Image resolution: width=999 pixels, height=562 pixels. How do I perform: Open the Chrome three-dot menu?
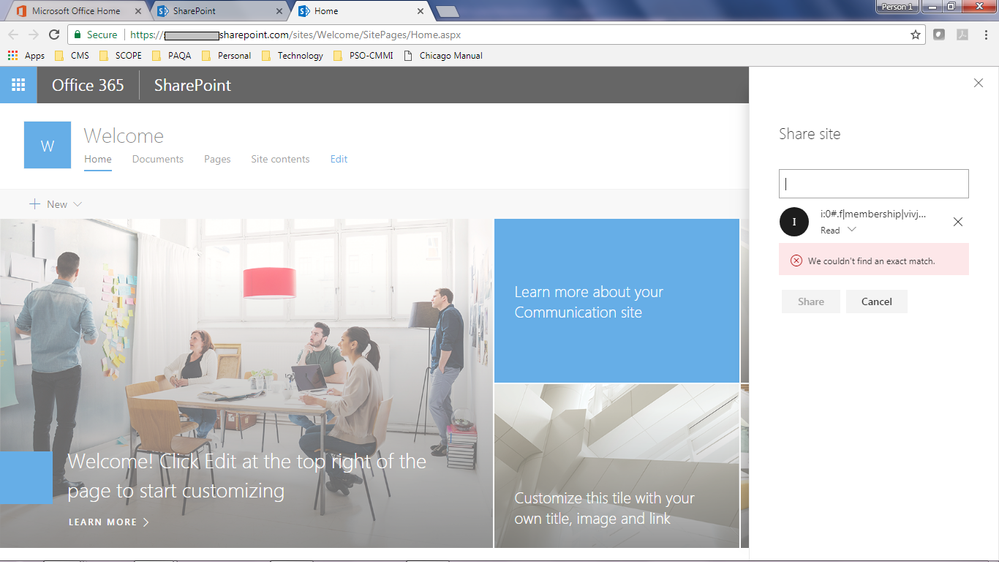pos(986,34)
